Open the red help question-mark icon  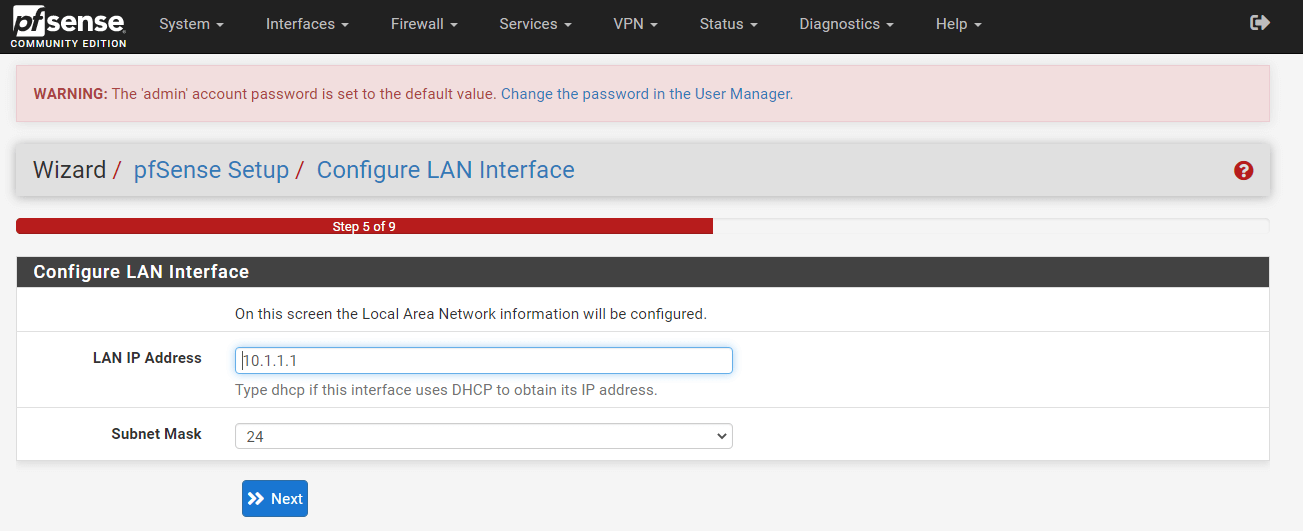click(x=1243, y=170)
